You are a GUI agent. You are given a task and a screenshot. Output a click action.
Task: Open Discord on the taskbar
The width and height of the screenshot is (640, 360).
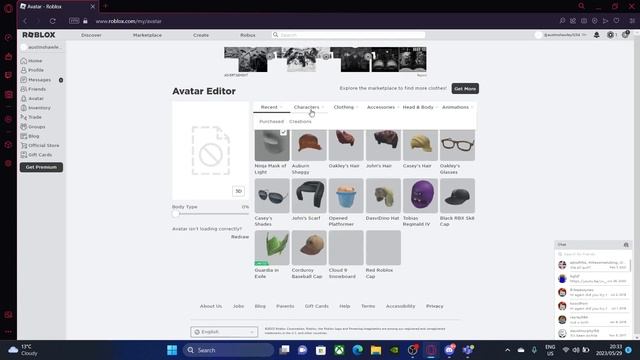tap(449, 350)
